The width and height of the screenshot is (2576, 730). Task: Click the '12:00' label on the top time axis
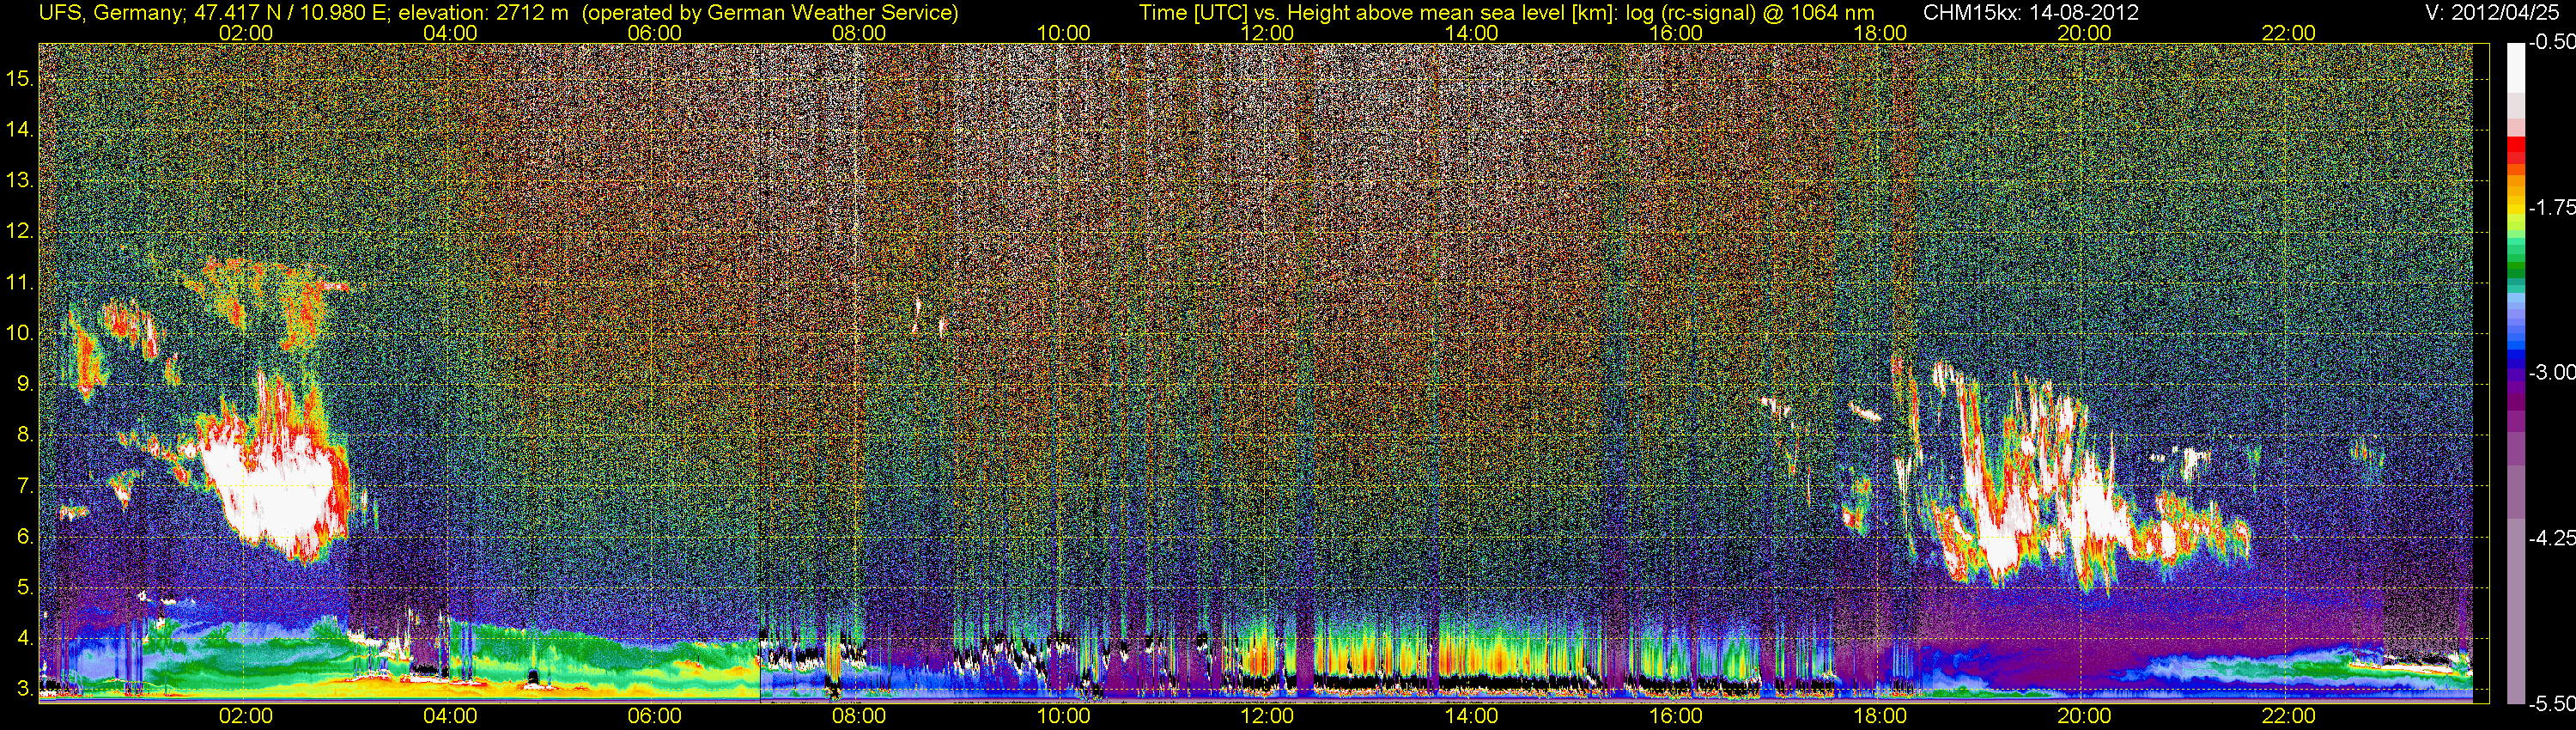[x=1267, y=33]
